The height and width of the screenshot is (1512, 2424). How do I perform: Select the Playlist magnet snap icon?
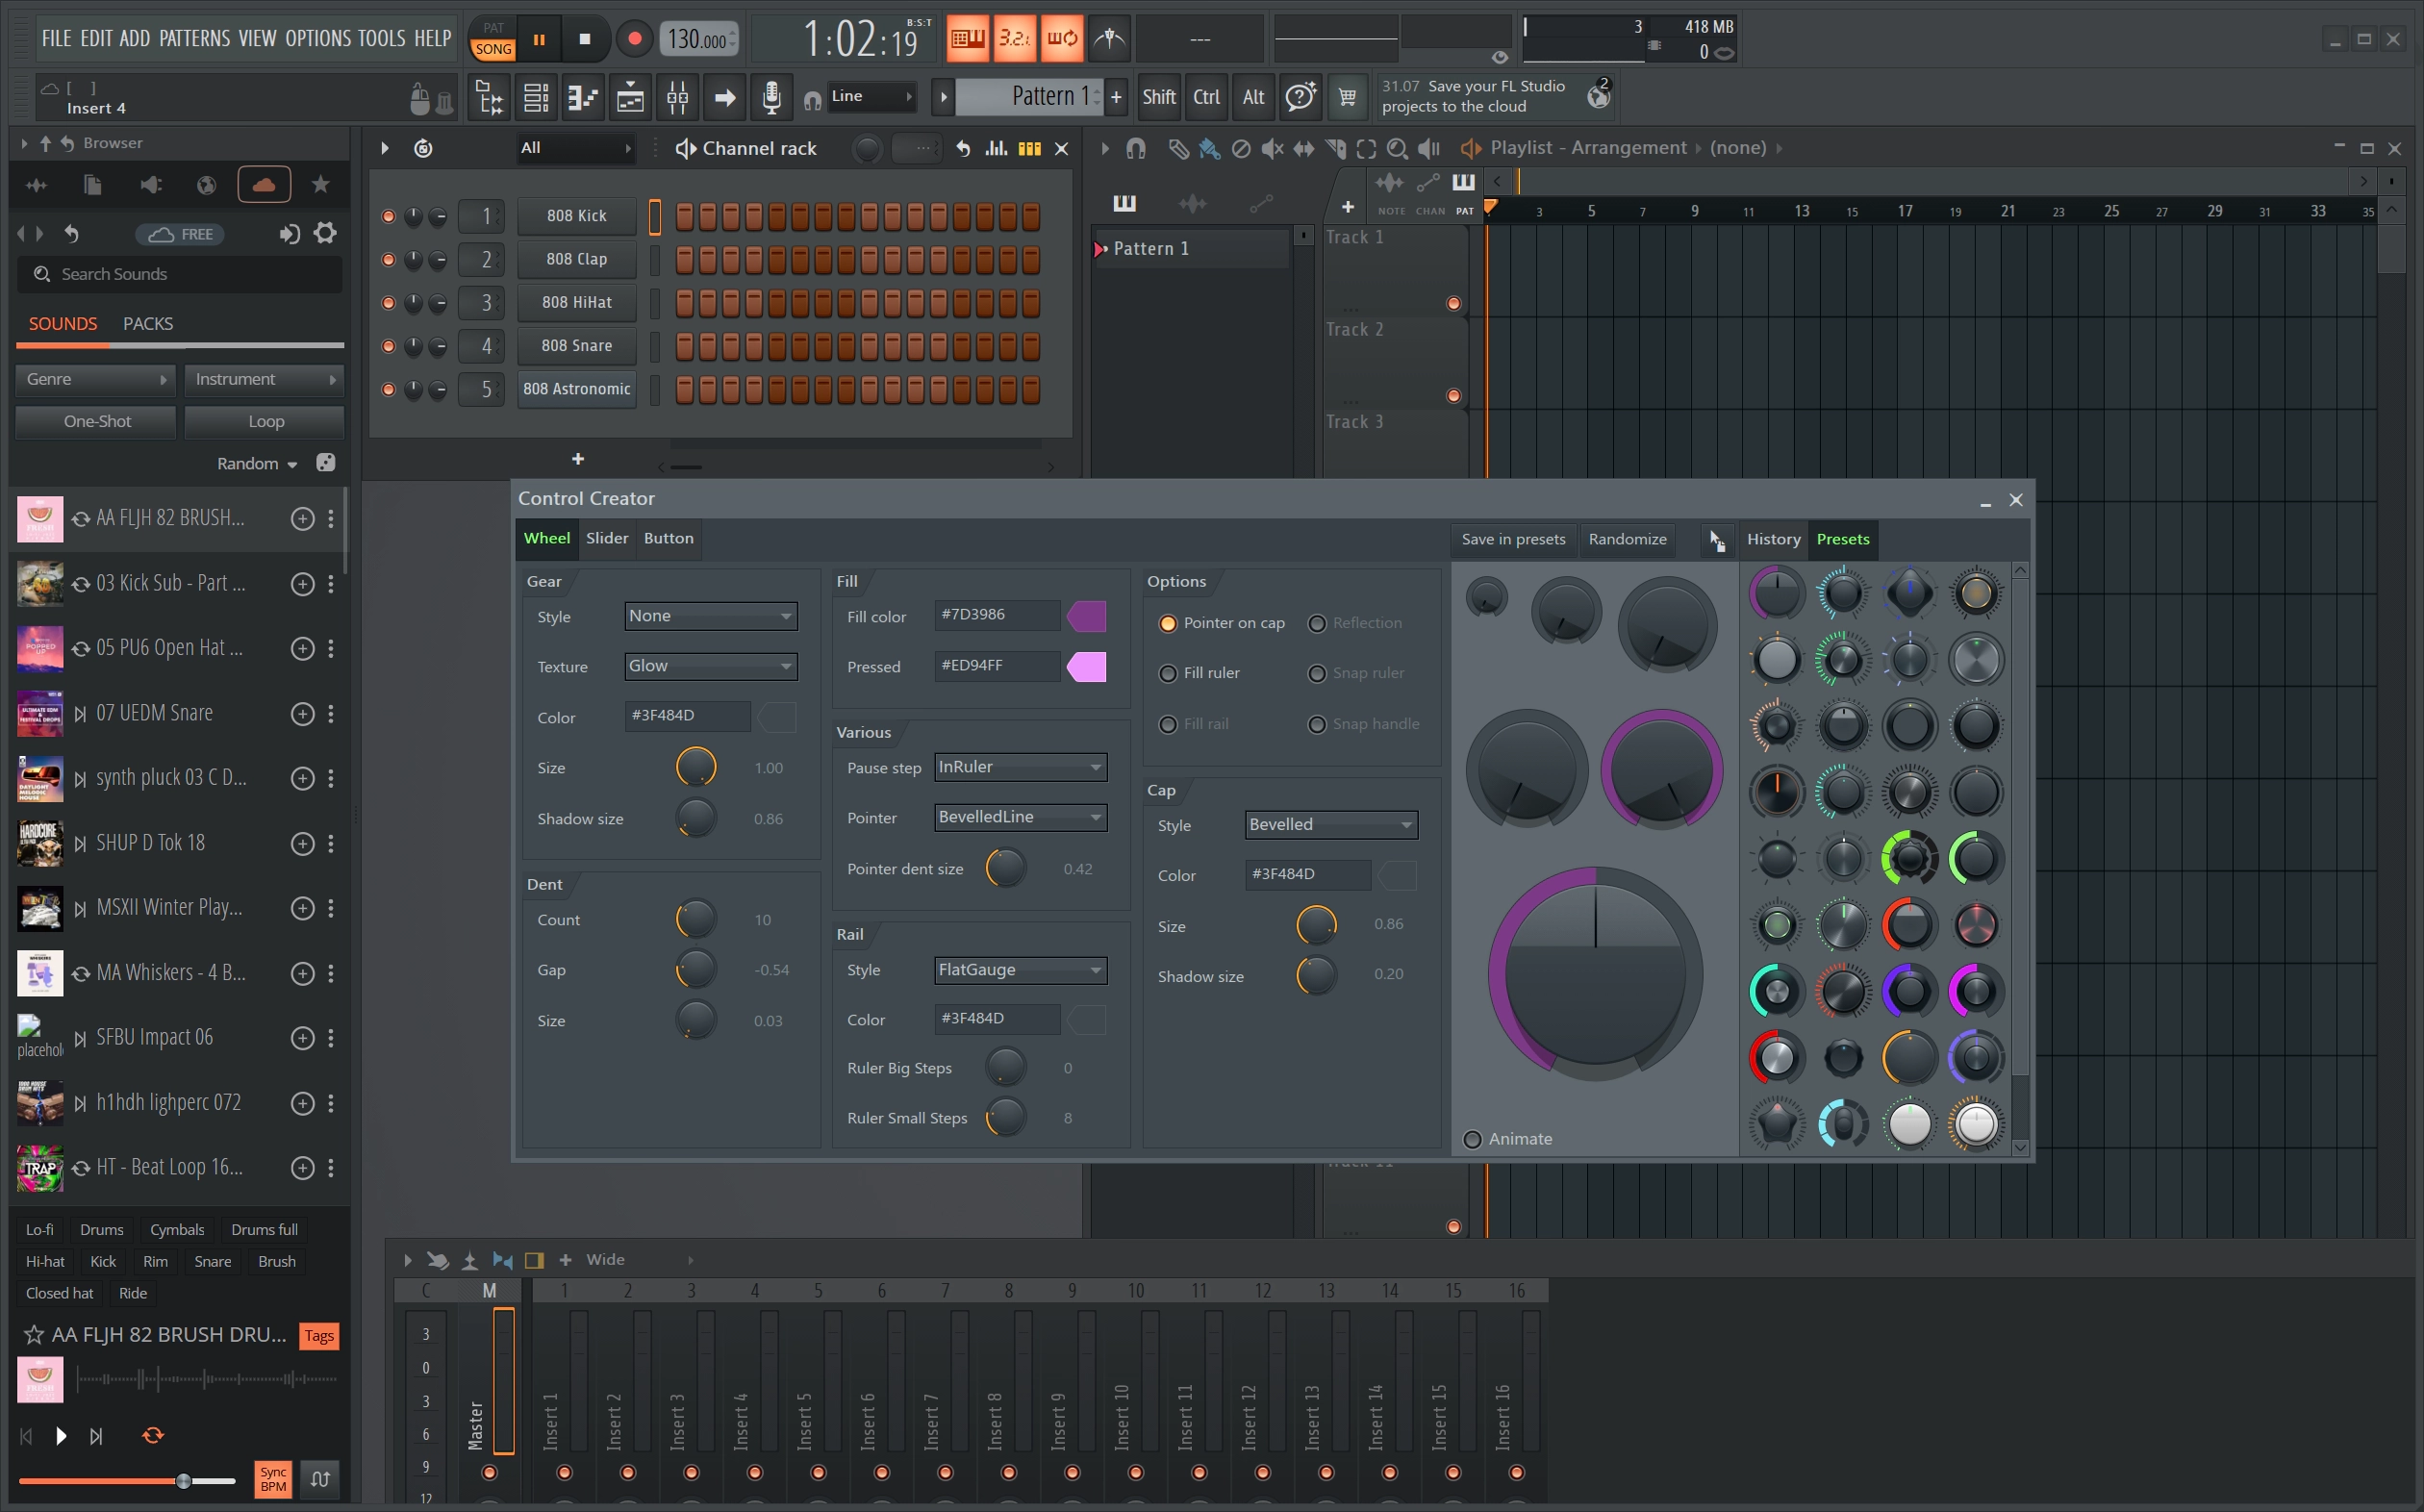tap(1135, 148)
